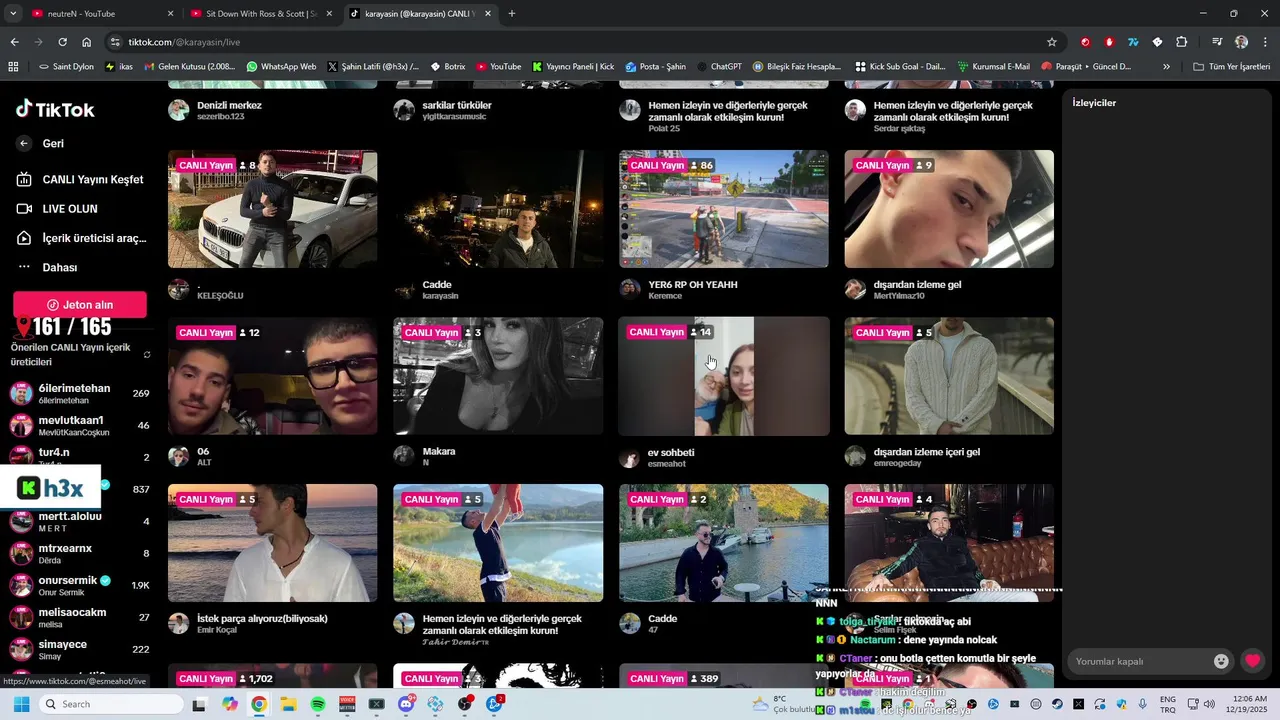
Task: Open OBS Studio from the taskbar
Action: point(465,704)
